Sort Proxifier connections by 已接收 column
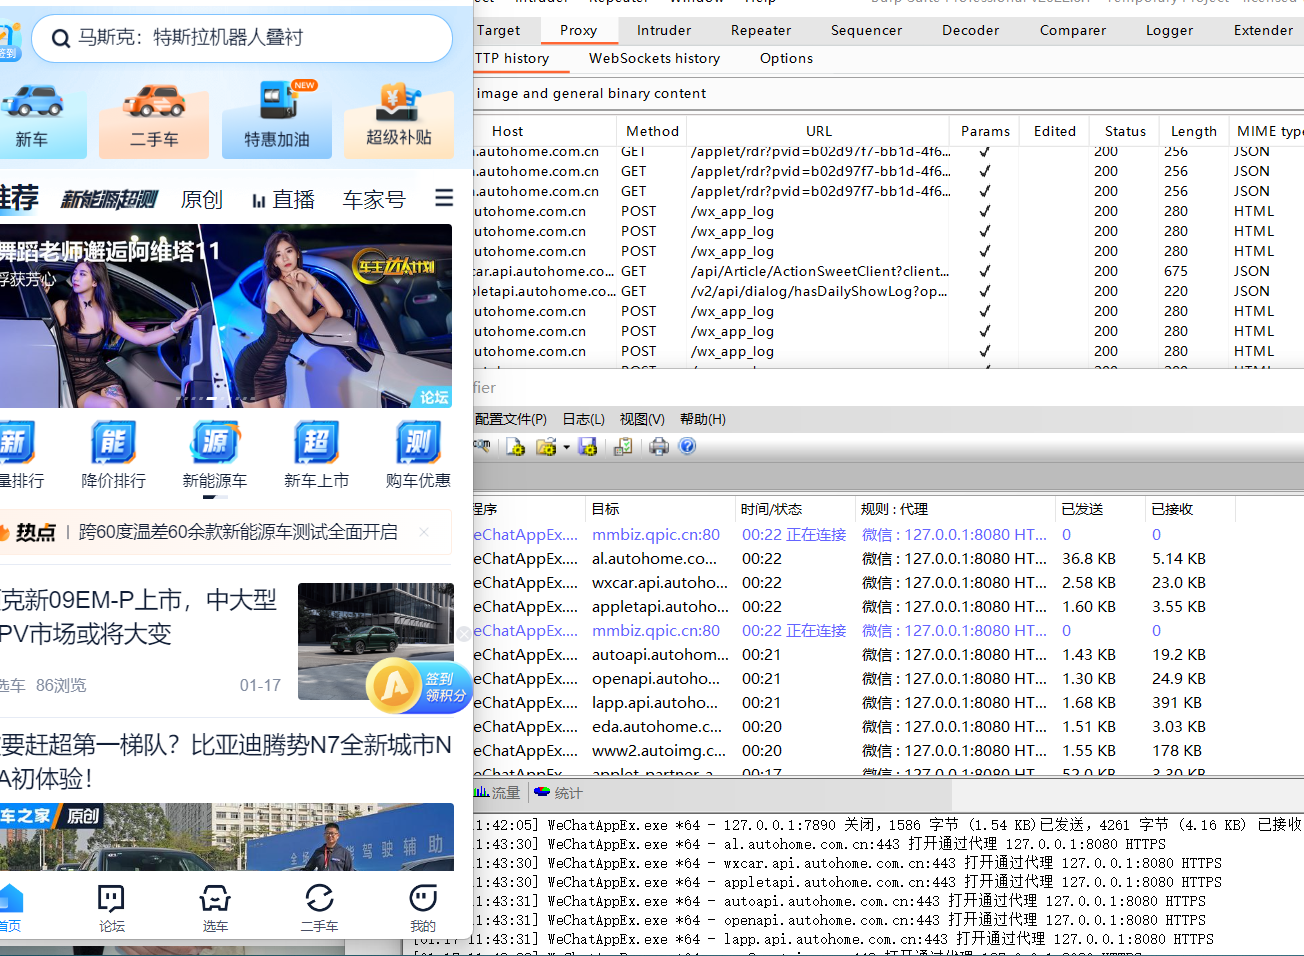 click(x=1190, y=509)
